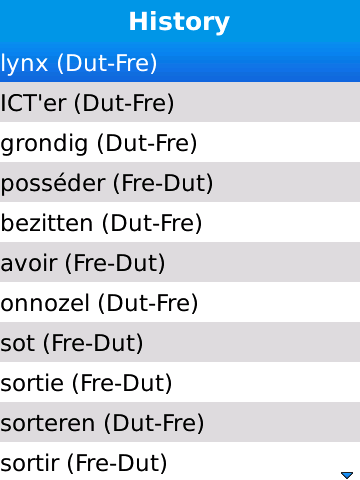
Task: Choose sorteren (Dut-Fre) entry
Action: [x=180, y=422]
